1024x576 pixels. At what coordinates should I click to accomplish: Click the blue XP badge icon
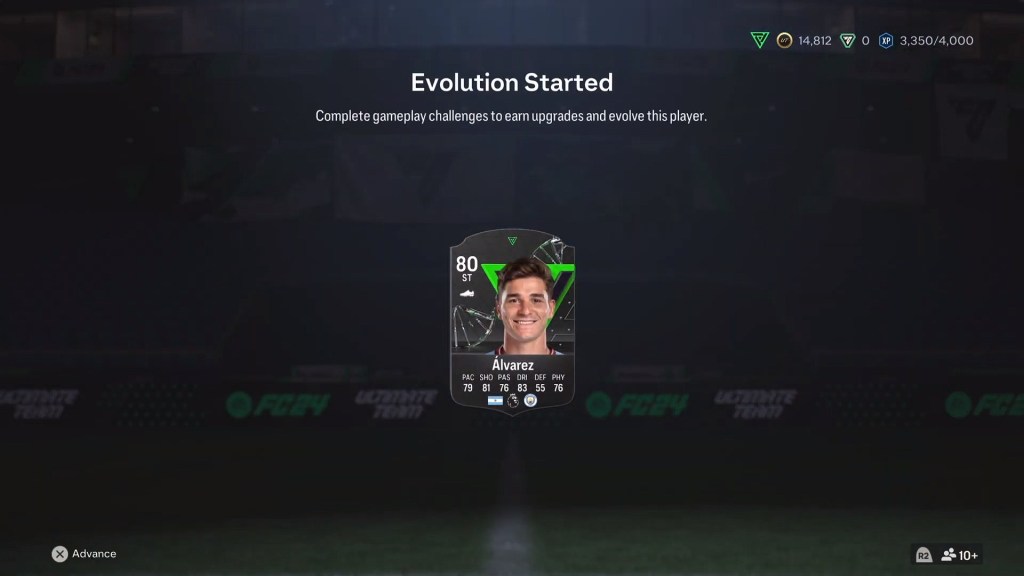pyautogui.click(x=886, y=40)
